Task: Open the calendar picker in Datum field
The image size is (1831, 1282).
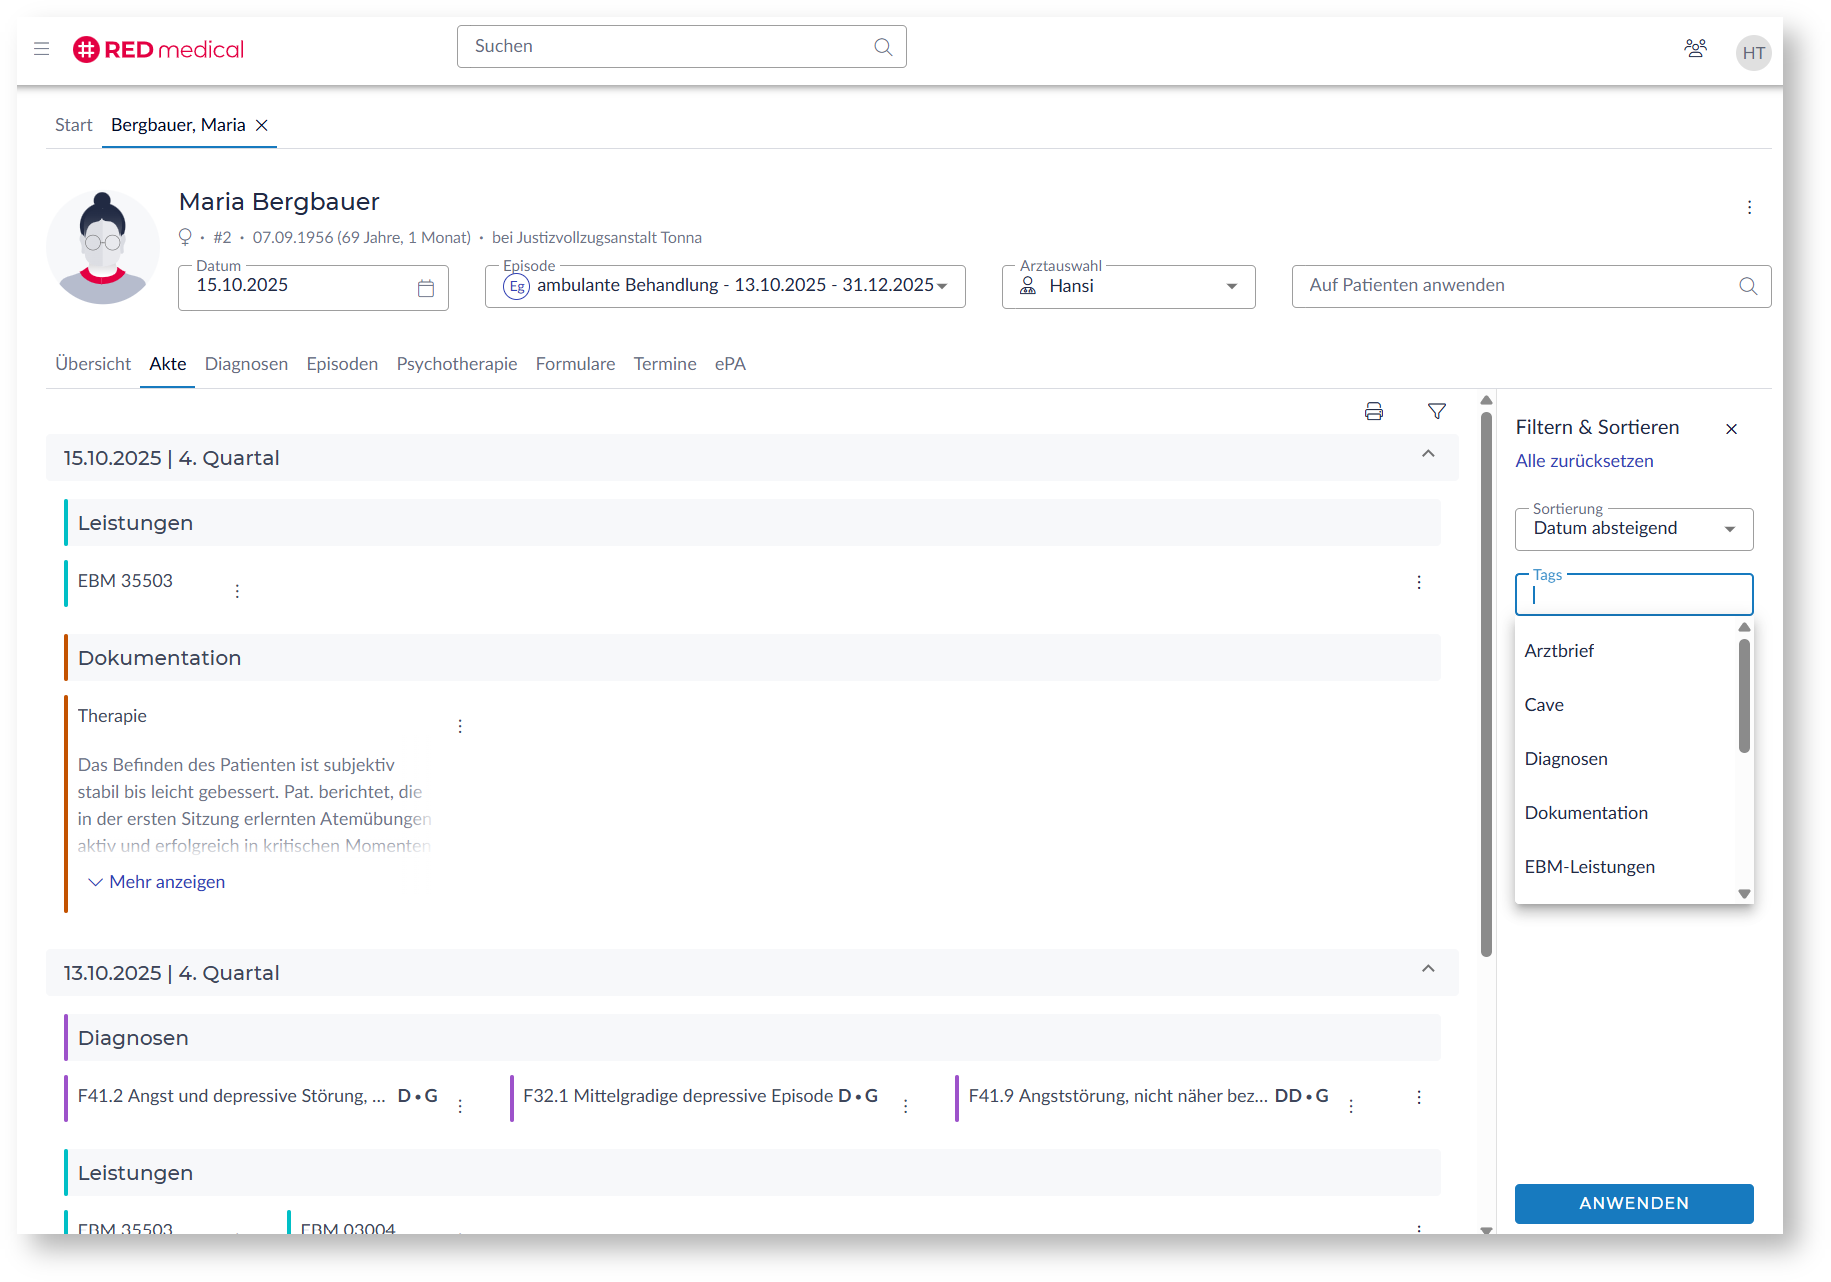Action: tap(426, 288)
